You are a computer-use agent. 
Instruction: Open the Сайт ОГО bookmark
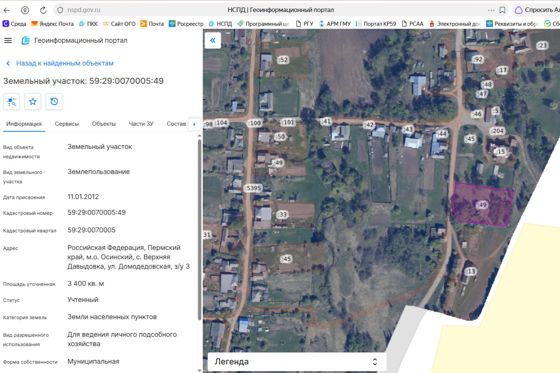(119, 24)
